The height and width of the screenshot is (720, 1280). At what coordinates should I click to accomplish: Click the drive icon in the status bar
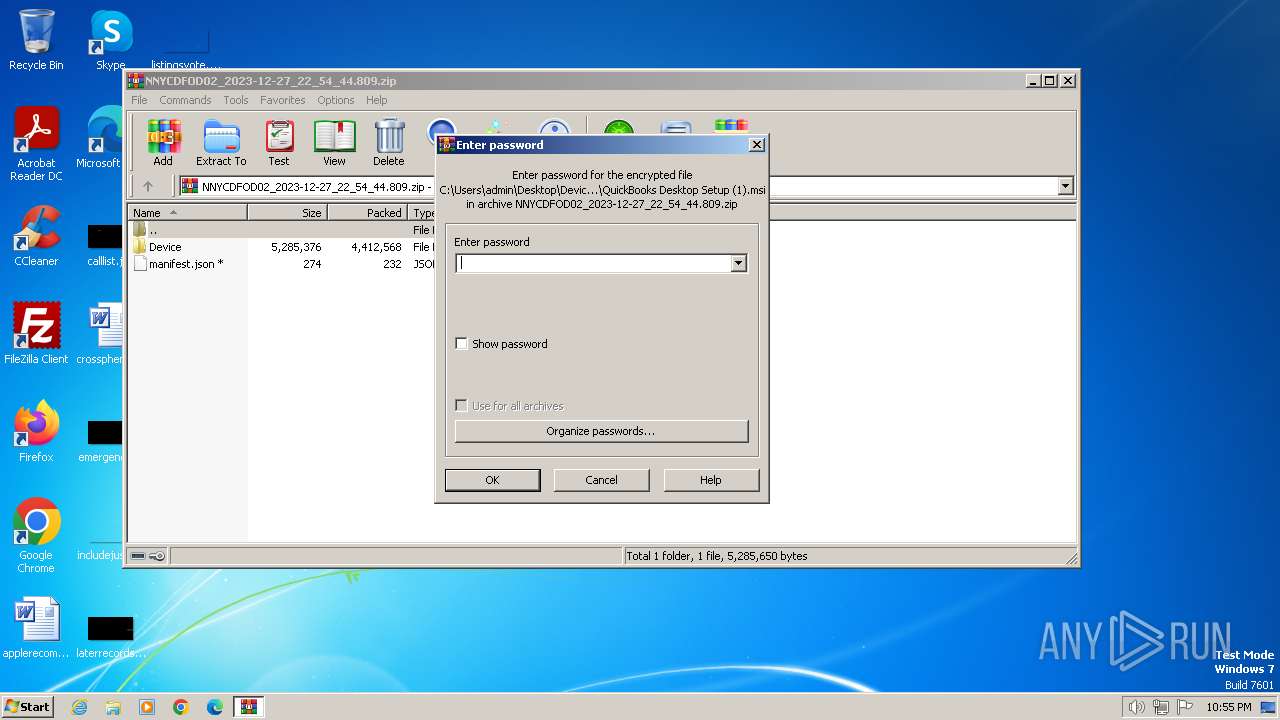pos(138,556)
